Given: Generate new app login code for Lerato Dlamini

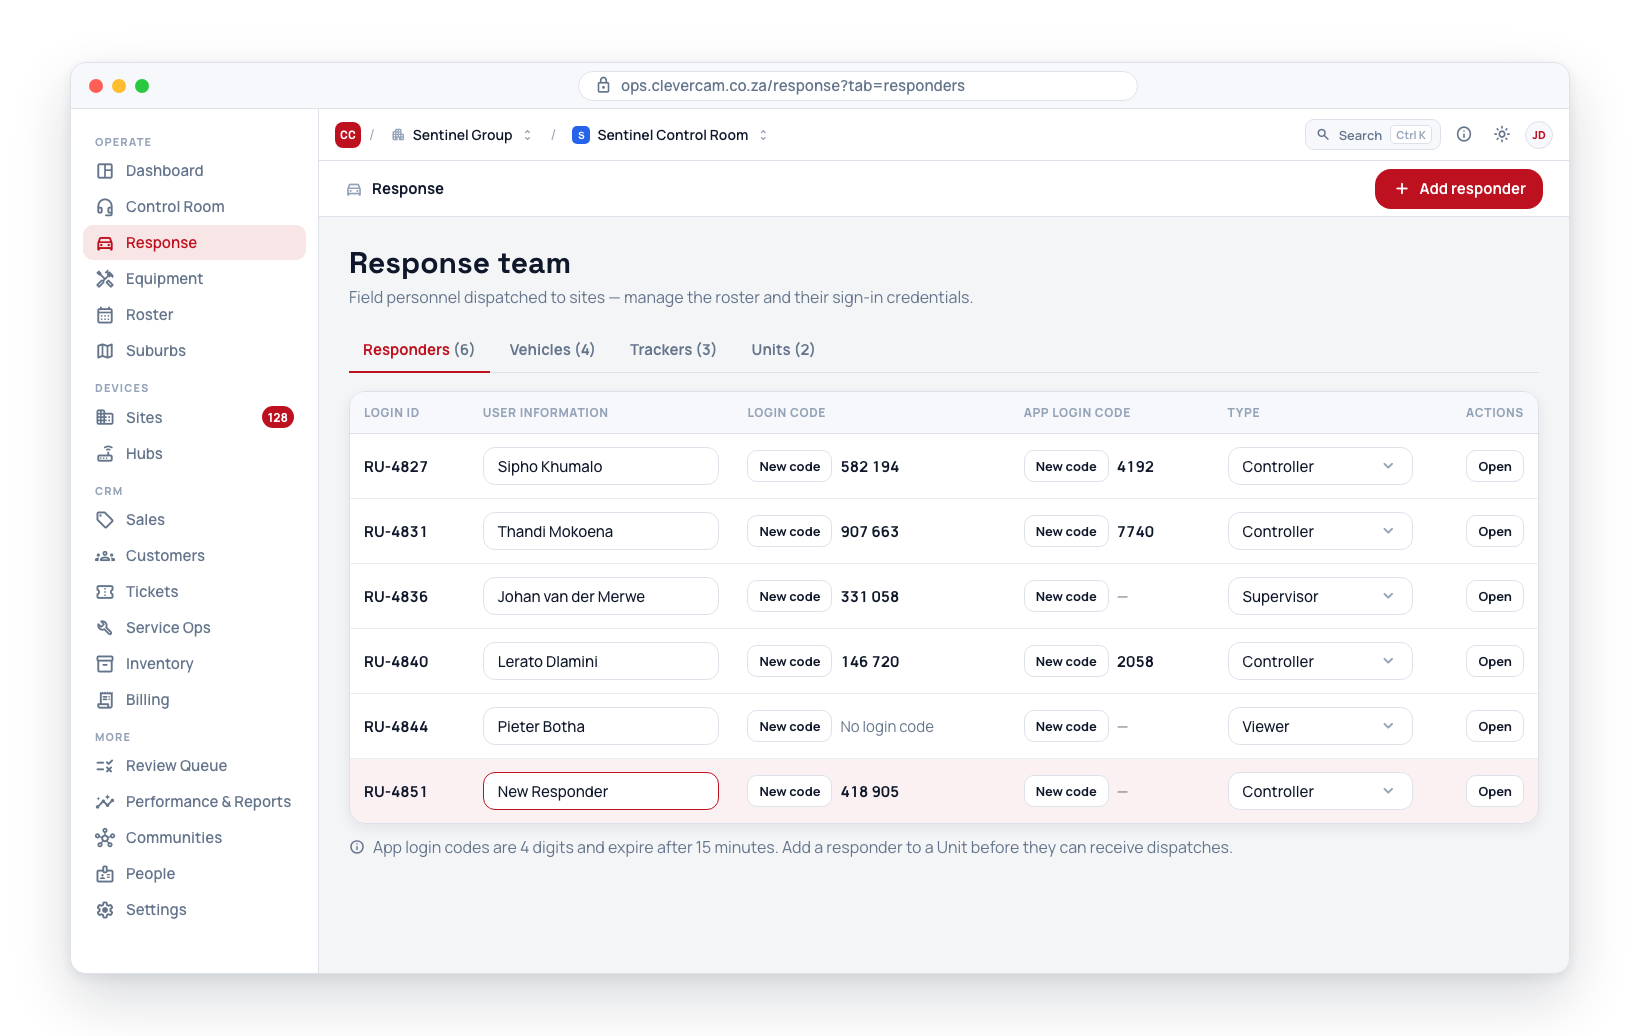Looking at the screenshot, I should coord(1066,661).
